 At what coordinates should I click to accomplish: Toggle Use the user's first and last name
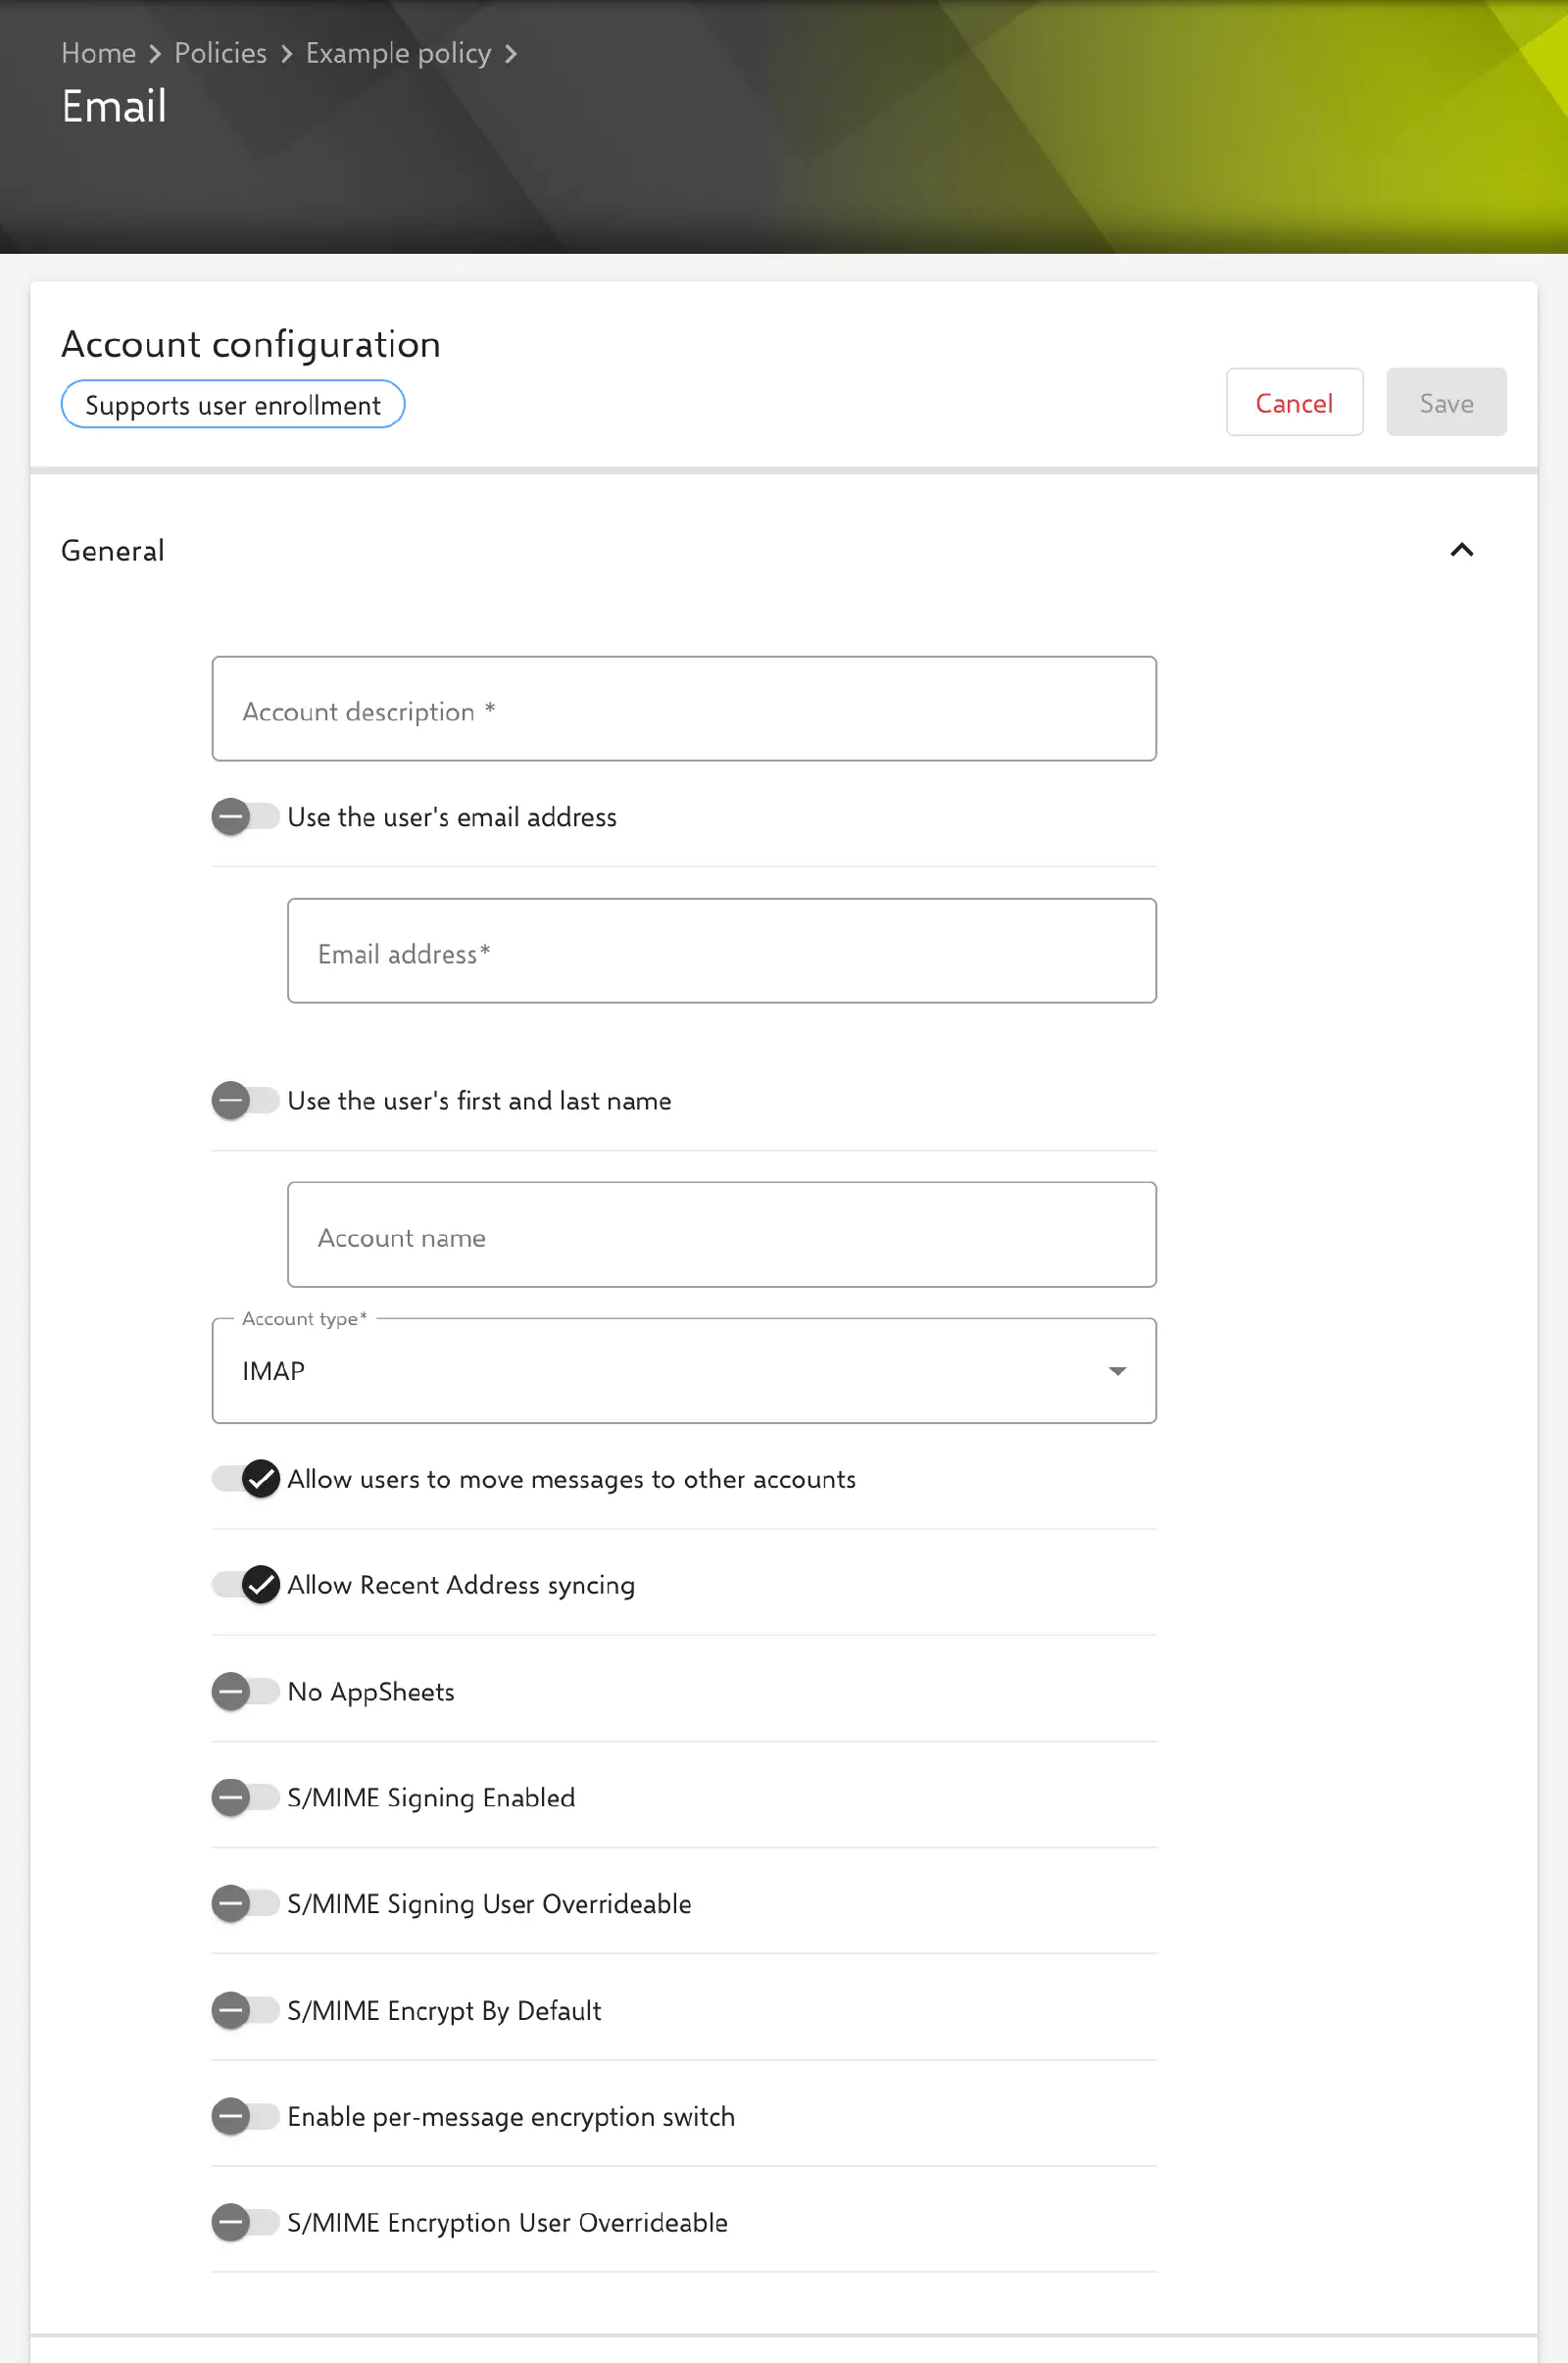click(245, 1101)
